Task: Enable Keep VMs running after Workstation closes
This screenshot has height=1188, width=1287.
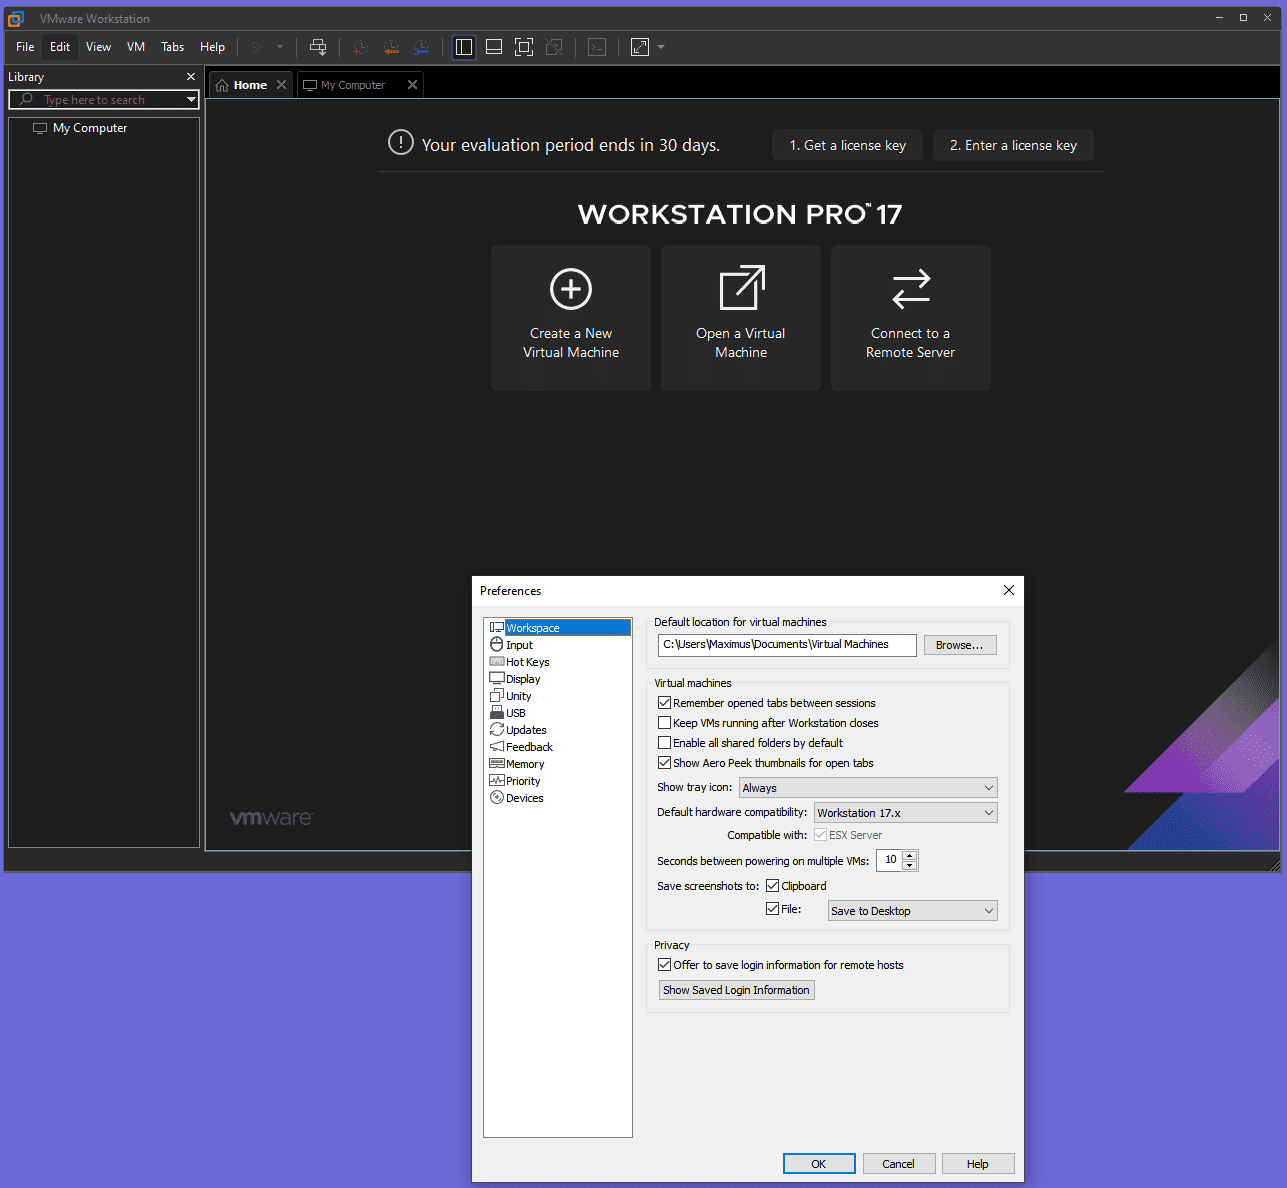Action: click(664, 723)
